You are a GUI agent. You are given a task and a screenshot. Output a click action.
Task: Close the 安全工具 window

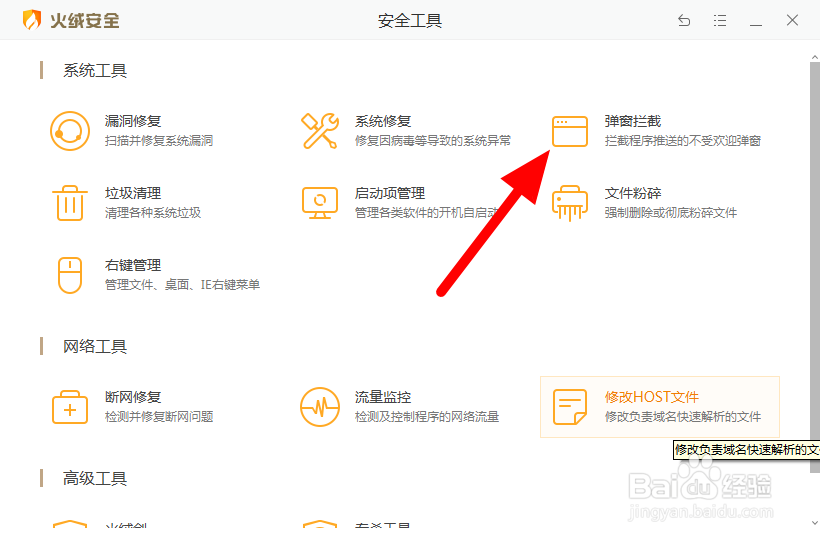[792, 20]
